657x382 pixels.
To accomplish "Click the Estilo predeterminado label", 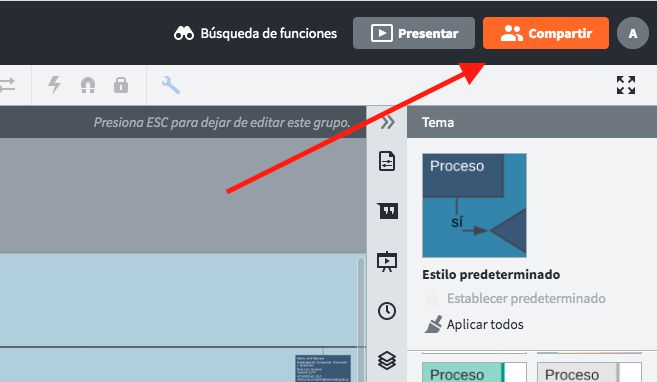I will [x=491, y=274].
